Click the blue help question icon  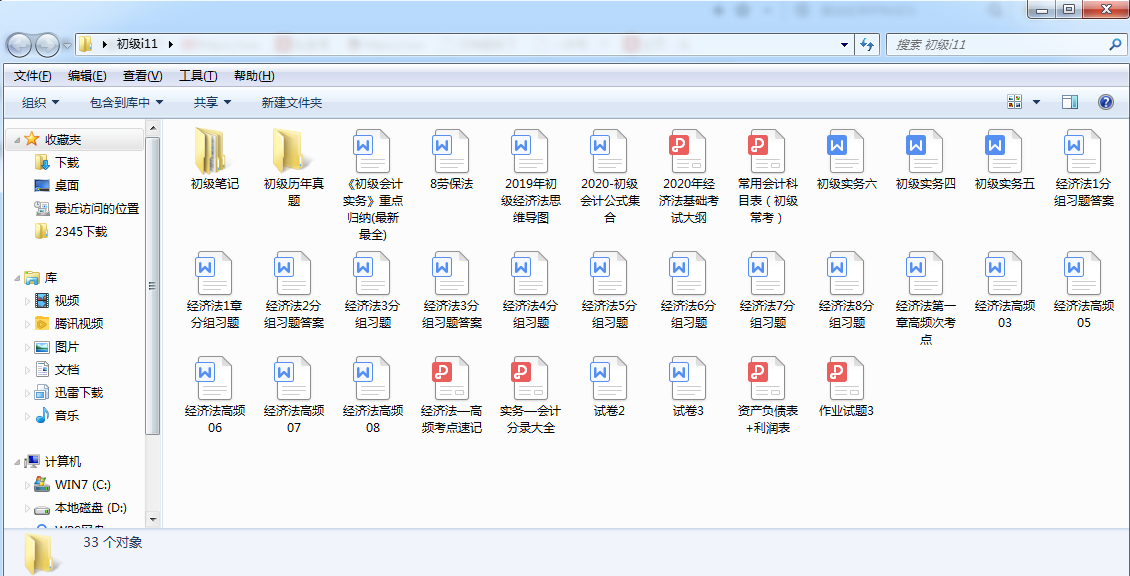point(1103,100)
